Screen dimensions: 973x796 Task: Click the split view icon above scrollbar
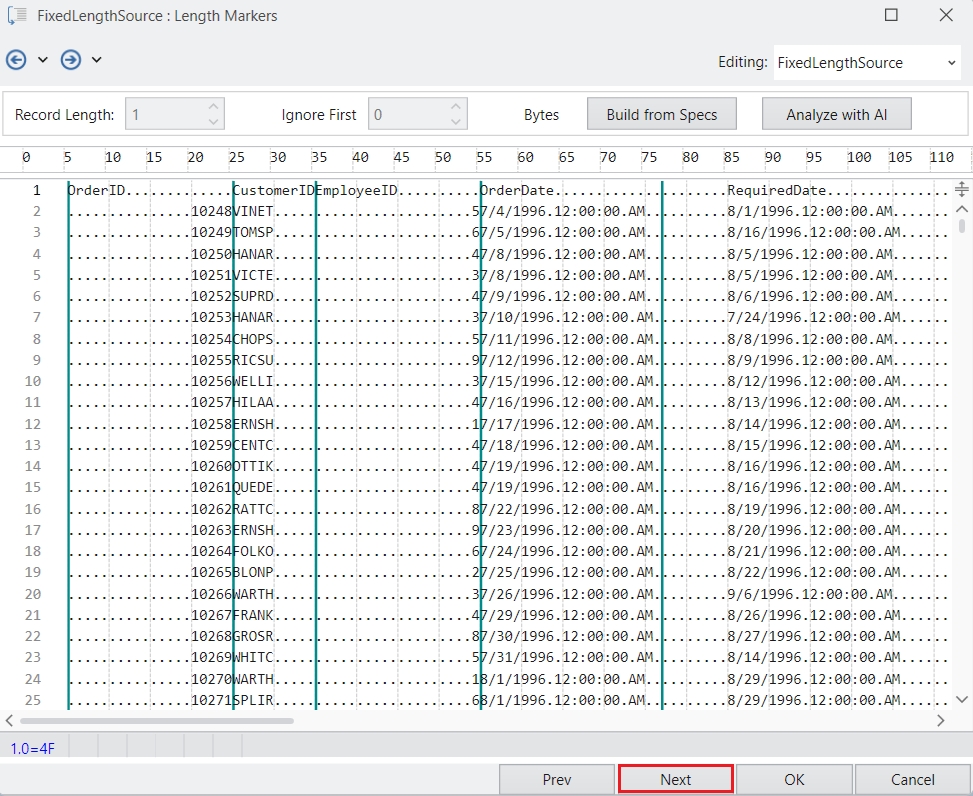[x=962, y=189]
